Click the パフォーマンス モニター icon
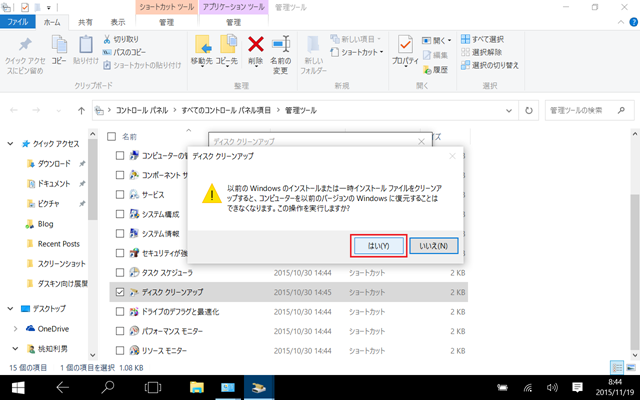The image size is (640, 400). 134,331
